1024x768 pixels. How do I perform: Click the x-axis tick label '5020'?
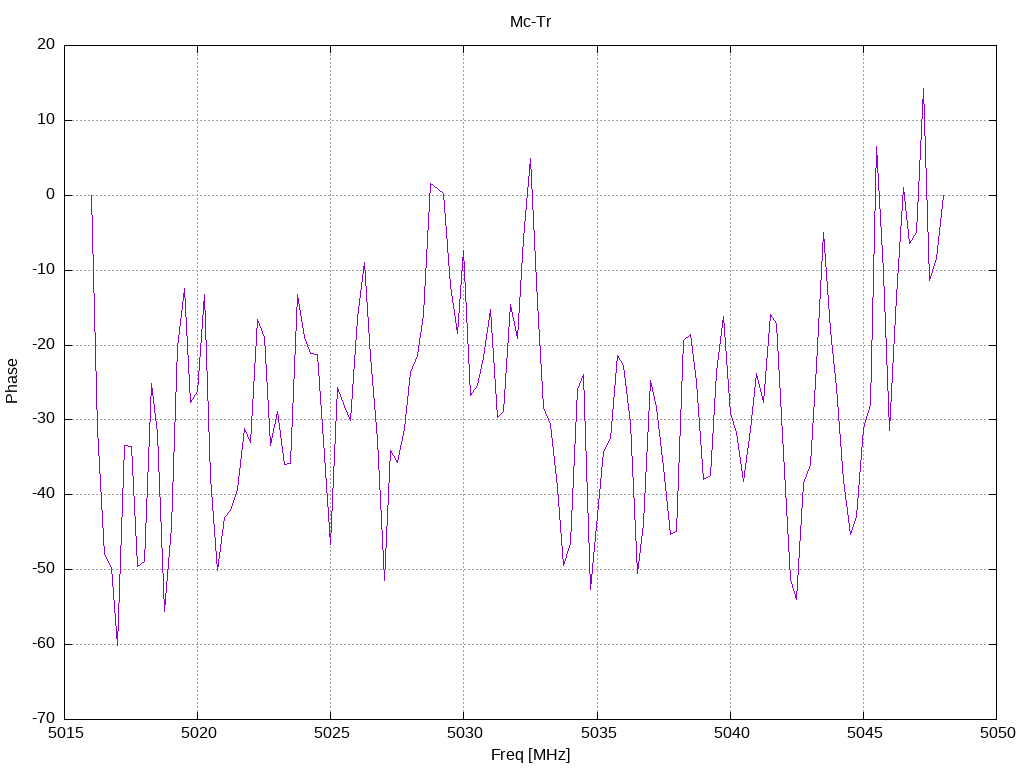pyautogui.click(x=198, y=733)
